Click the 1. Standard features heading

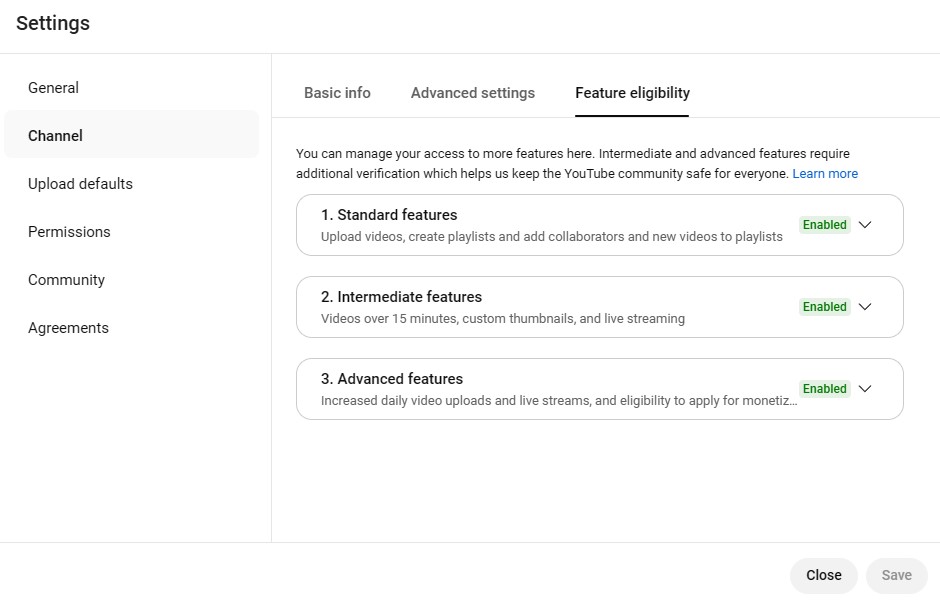tap(389, 215)
